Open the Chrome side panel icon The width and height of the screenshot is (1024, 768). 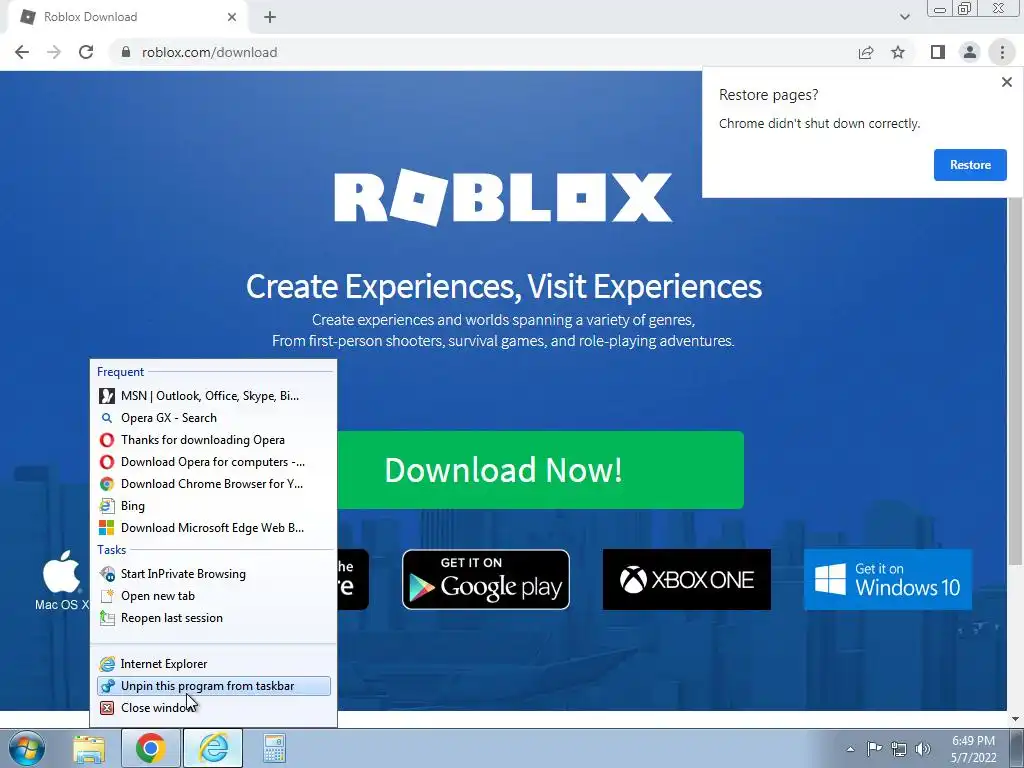[938, 52]
